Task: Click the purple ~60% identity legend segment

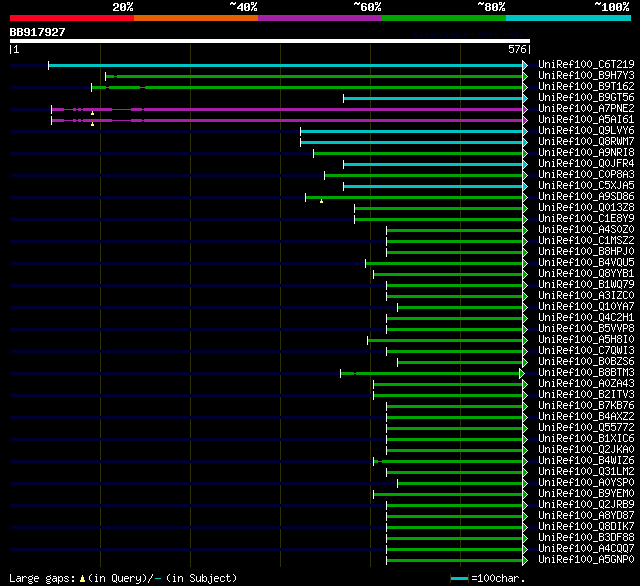Action: [320, 18]
